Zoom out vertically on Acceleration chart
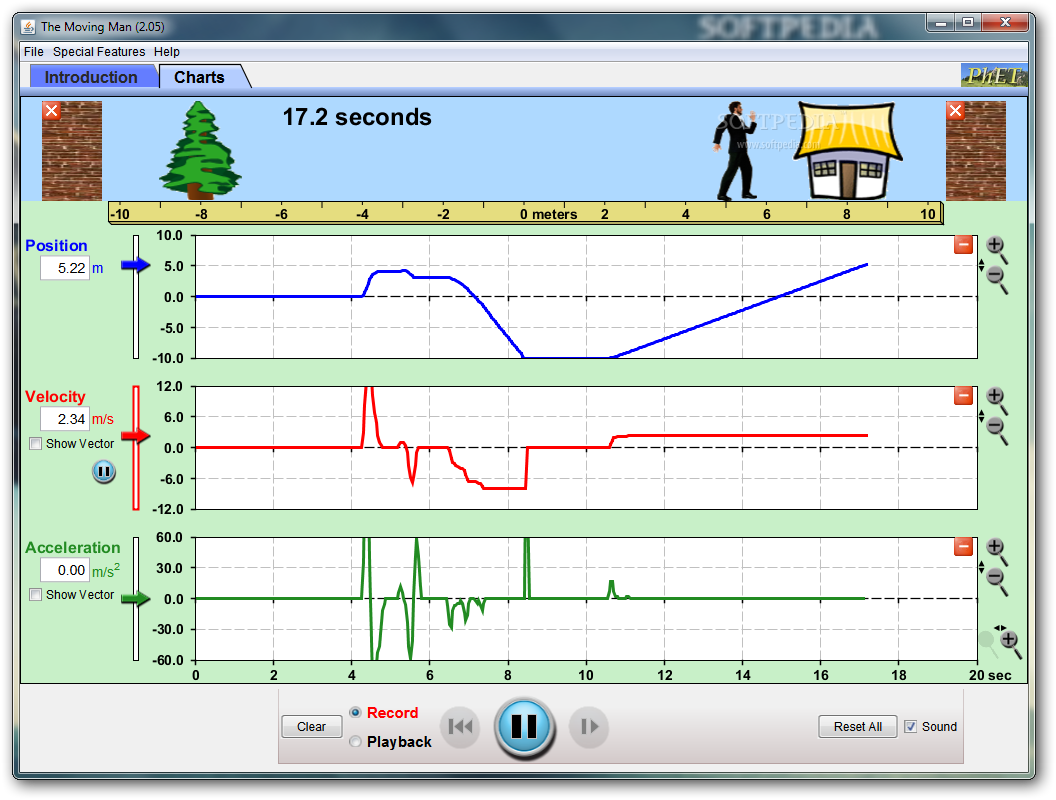 coord(997,580)
